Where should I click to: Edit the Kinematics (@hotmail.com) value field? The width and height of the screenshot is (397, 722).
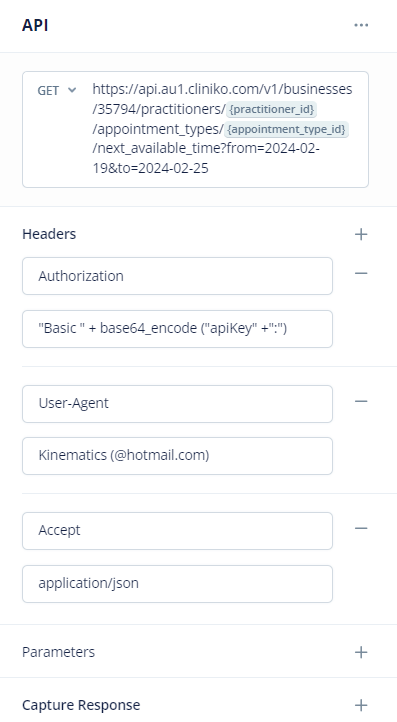click(x=177, y=456)
